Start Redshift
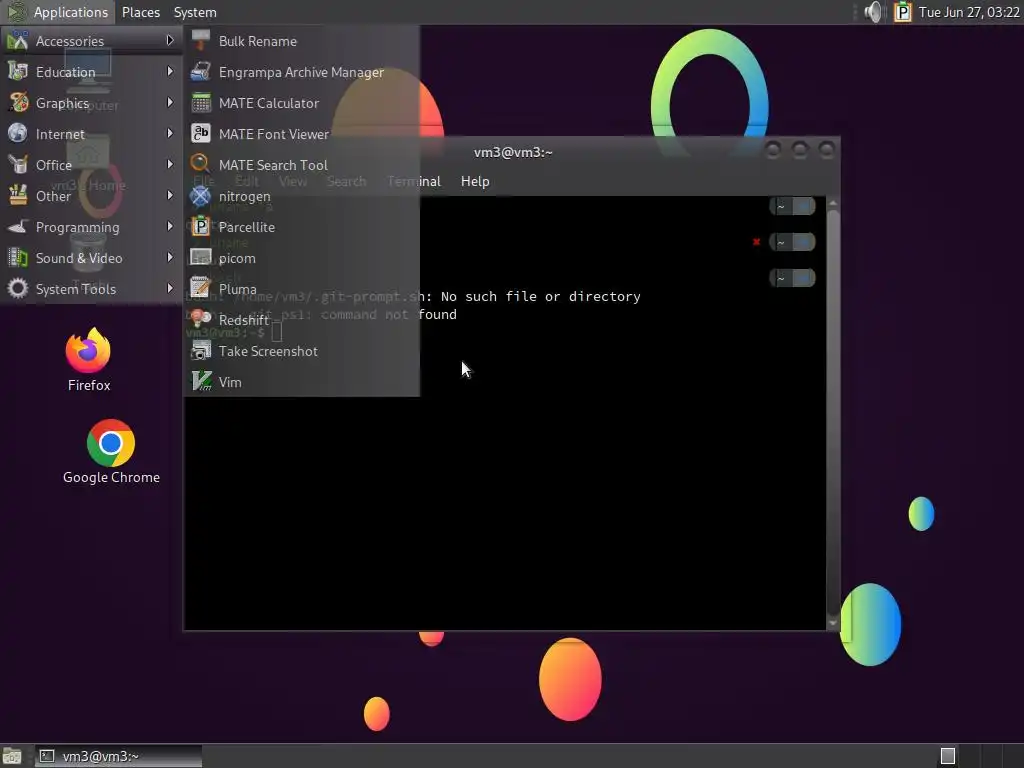 [x=302, y=320]
